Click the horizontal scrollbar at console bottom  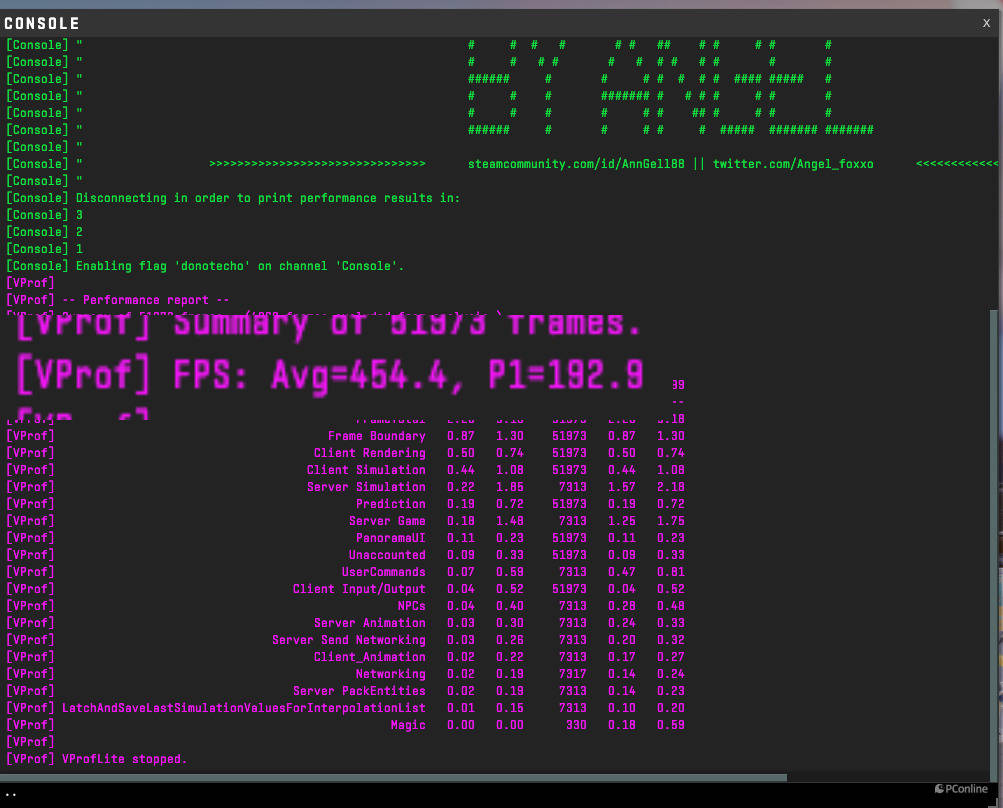[x=393, y=778]
